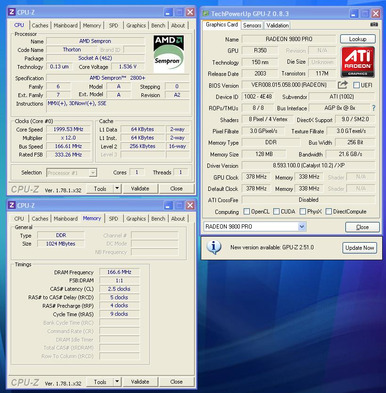This screenshot has height=393, width=386.
Task: Click Update Now for GPU-Z
Action: tap(359, 248)
